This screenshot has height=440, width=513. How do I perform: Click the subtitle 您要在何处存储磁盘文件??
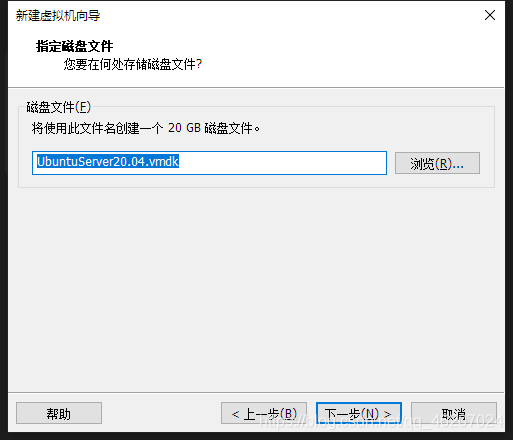pyautogui.click(x=133, y=64)
